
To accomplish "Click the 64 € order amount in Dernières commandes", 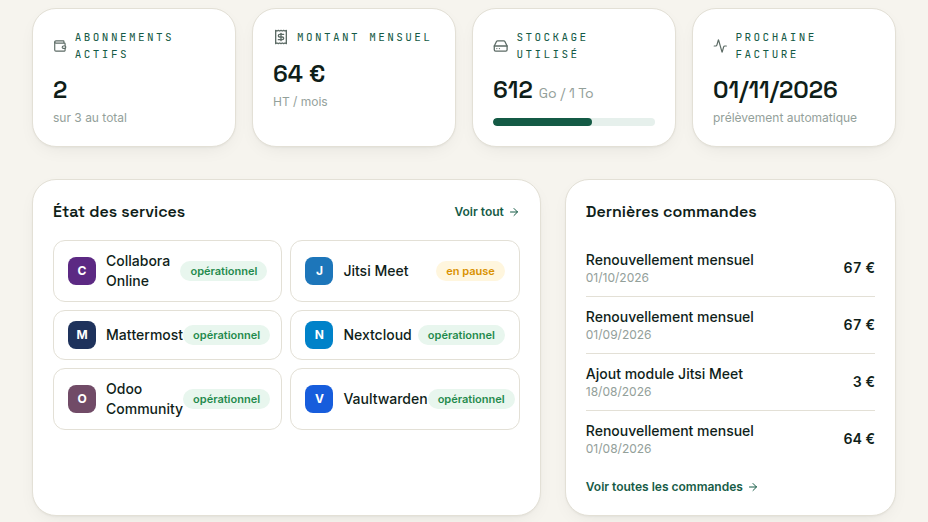I will (x=859, y=439).
